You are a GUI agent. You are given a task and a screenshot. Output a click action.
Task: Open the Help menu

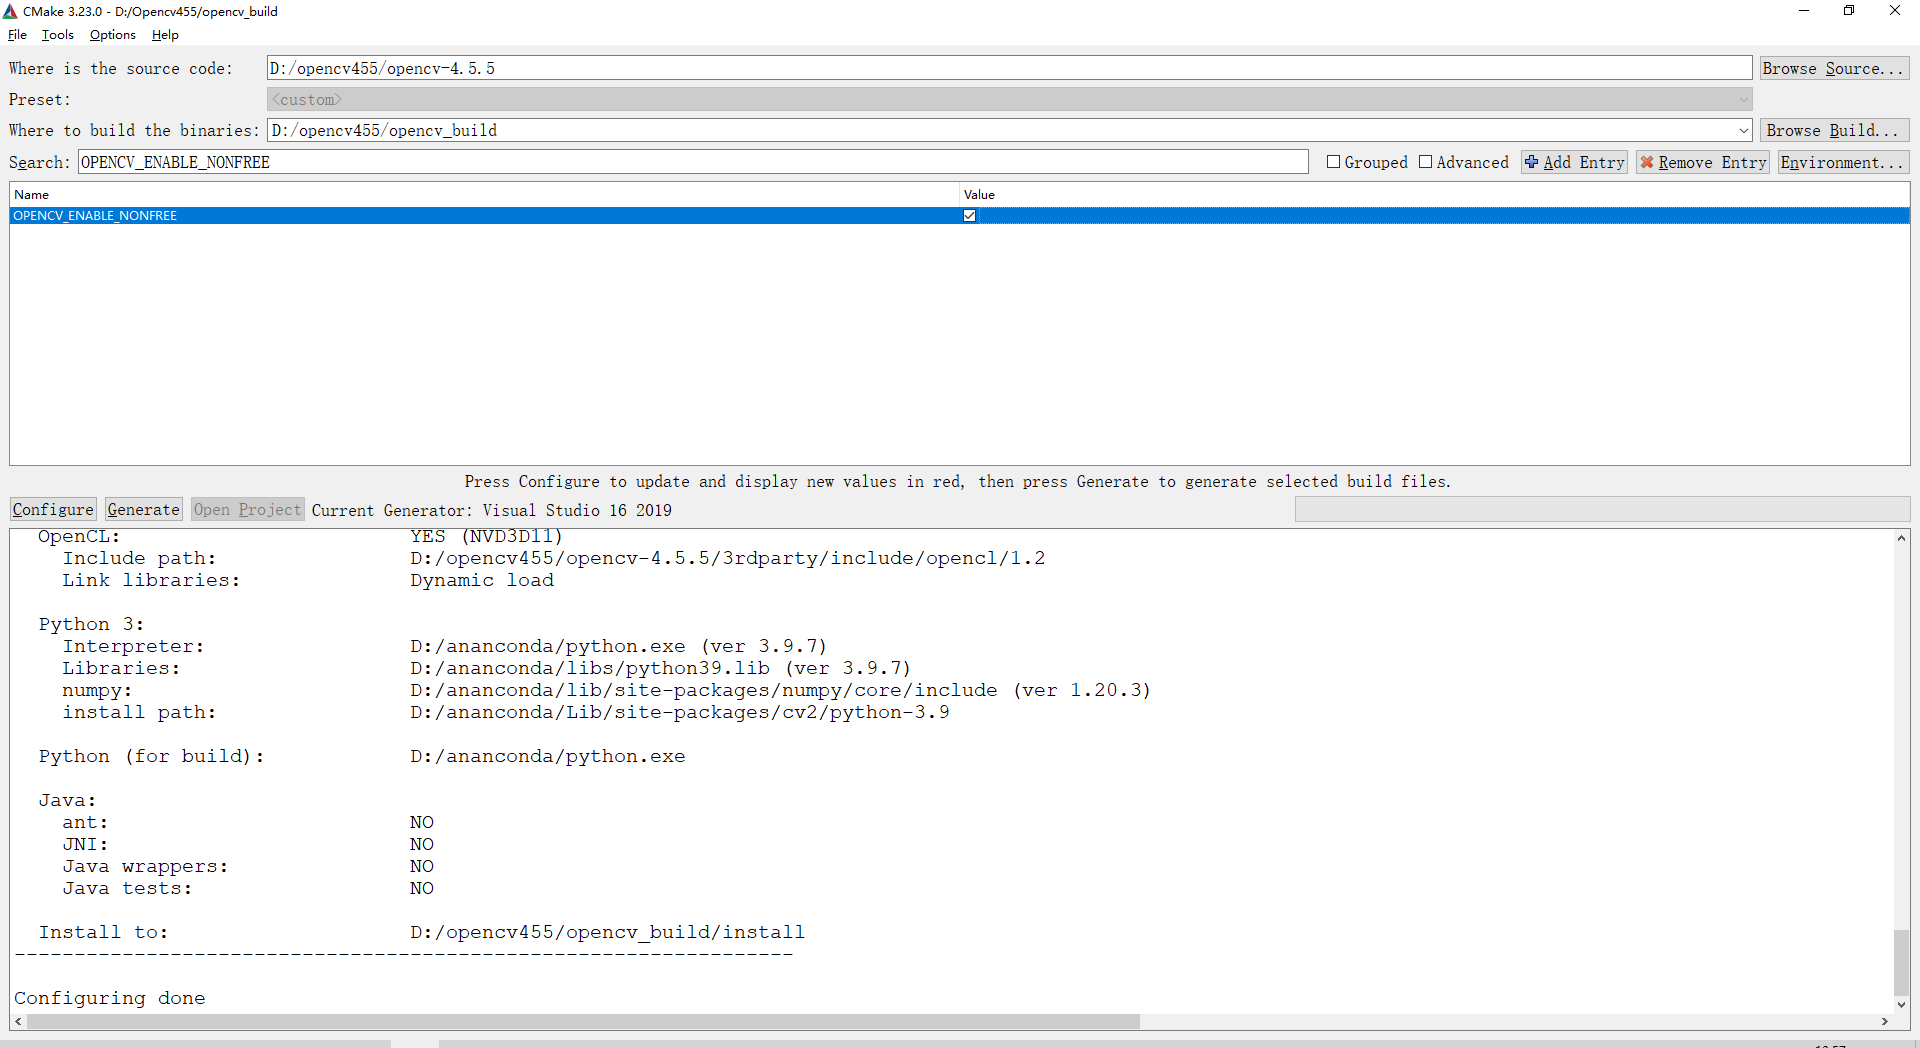coord(165,35)
